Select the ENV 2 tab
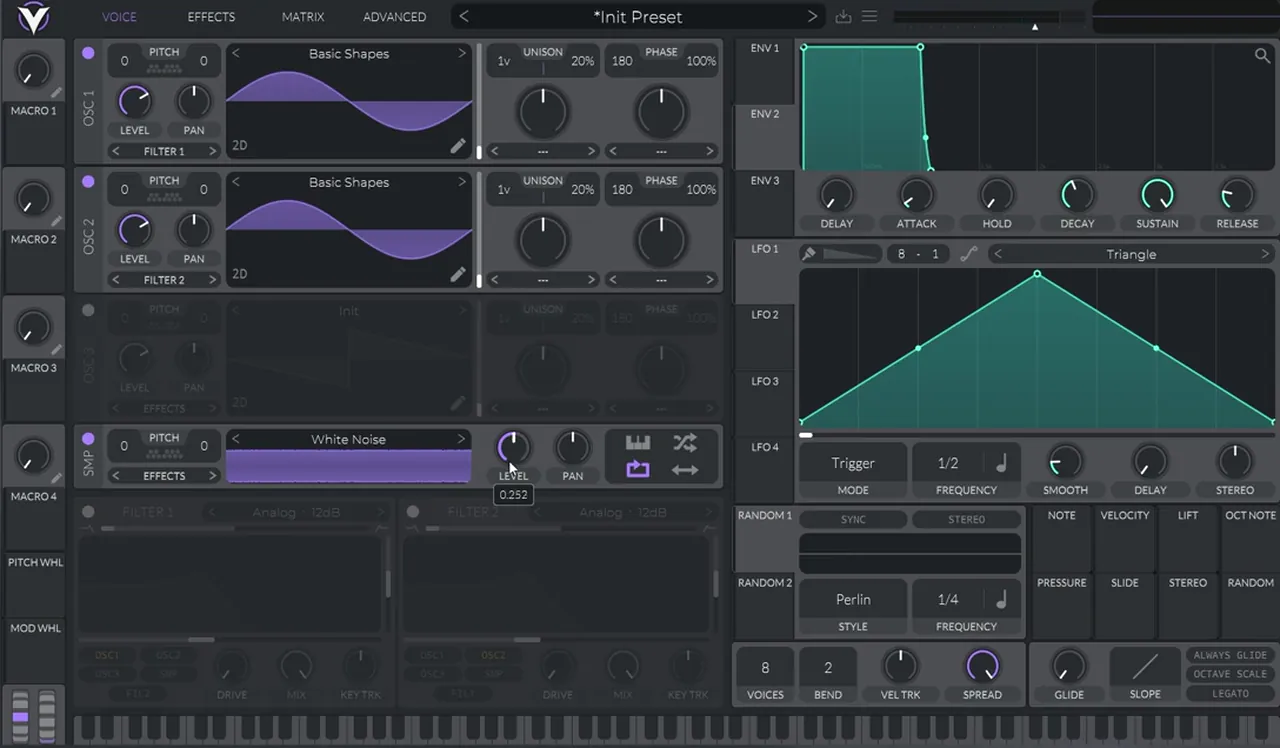 point(765,114)
